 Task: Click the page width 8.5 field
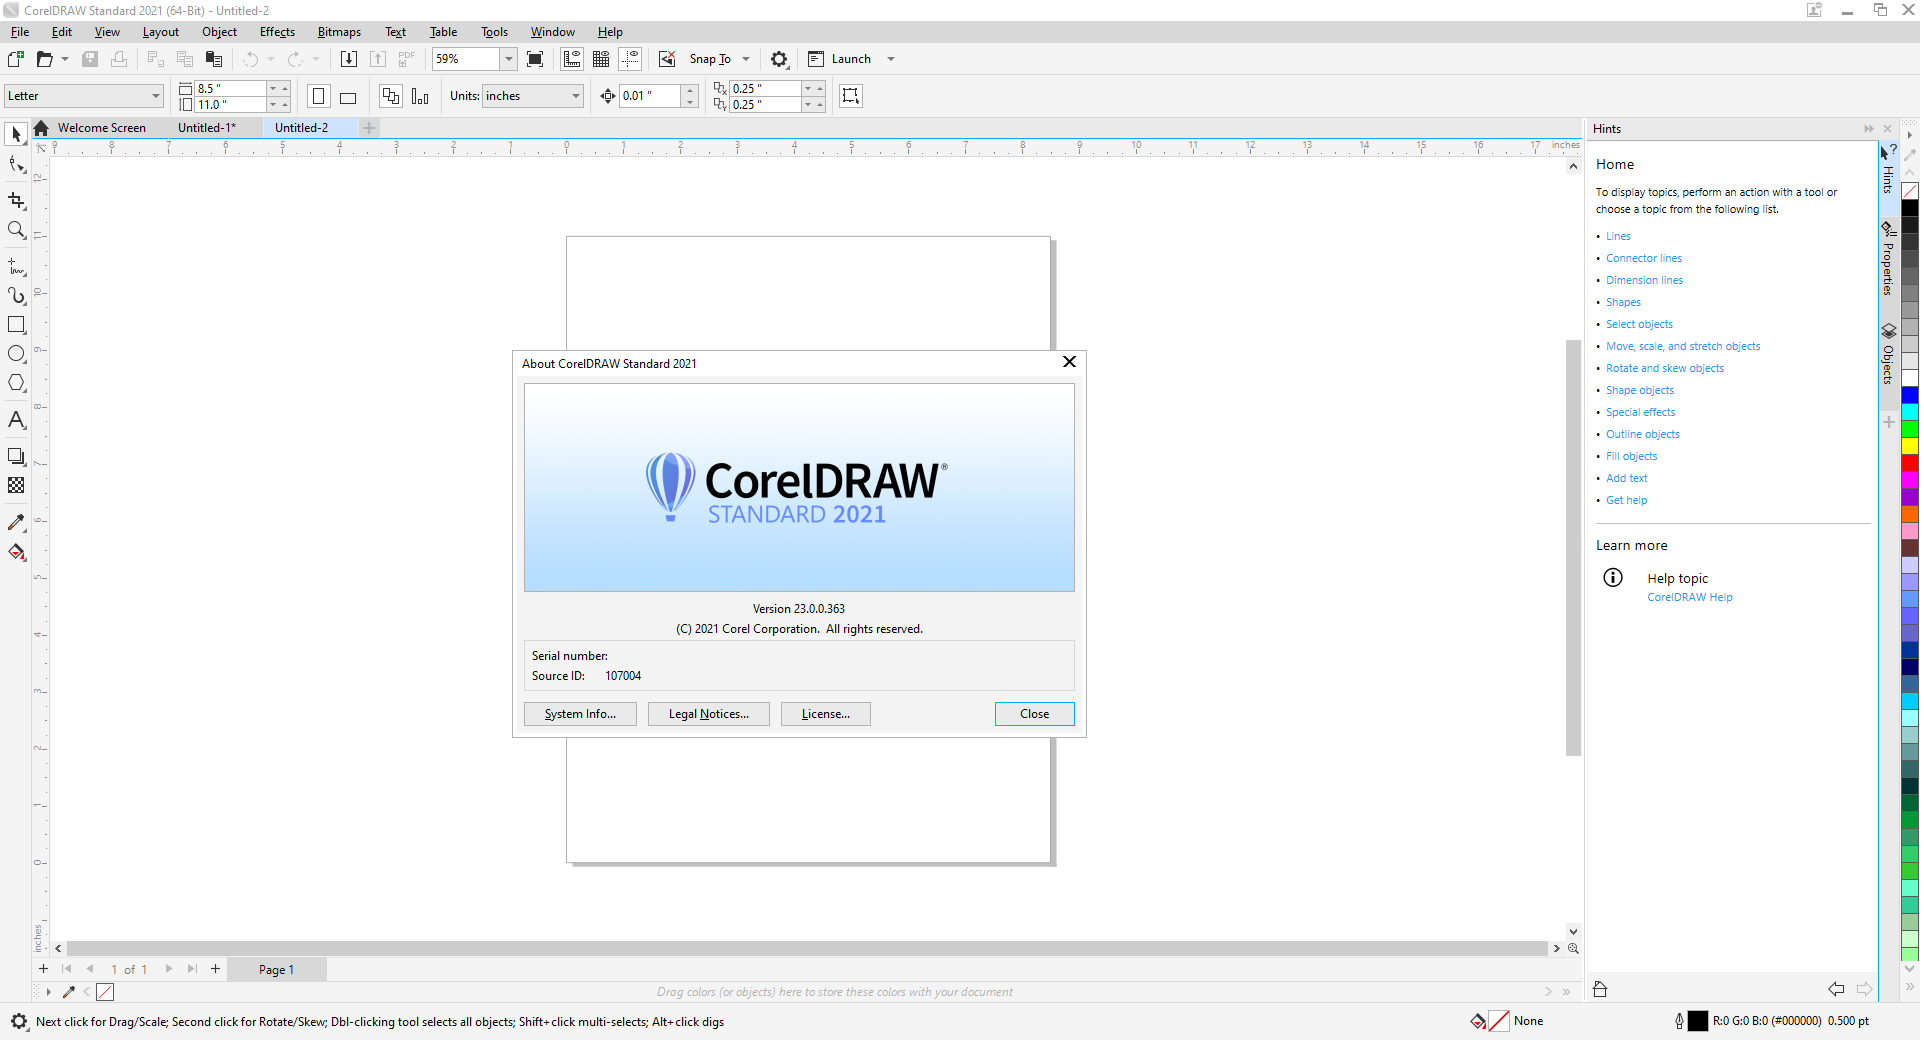coord(230,89)
